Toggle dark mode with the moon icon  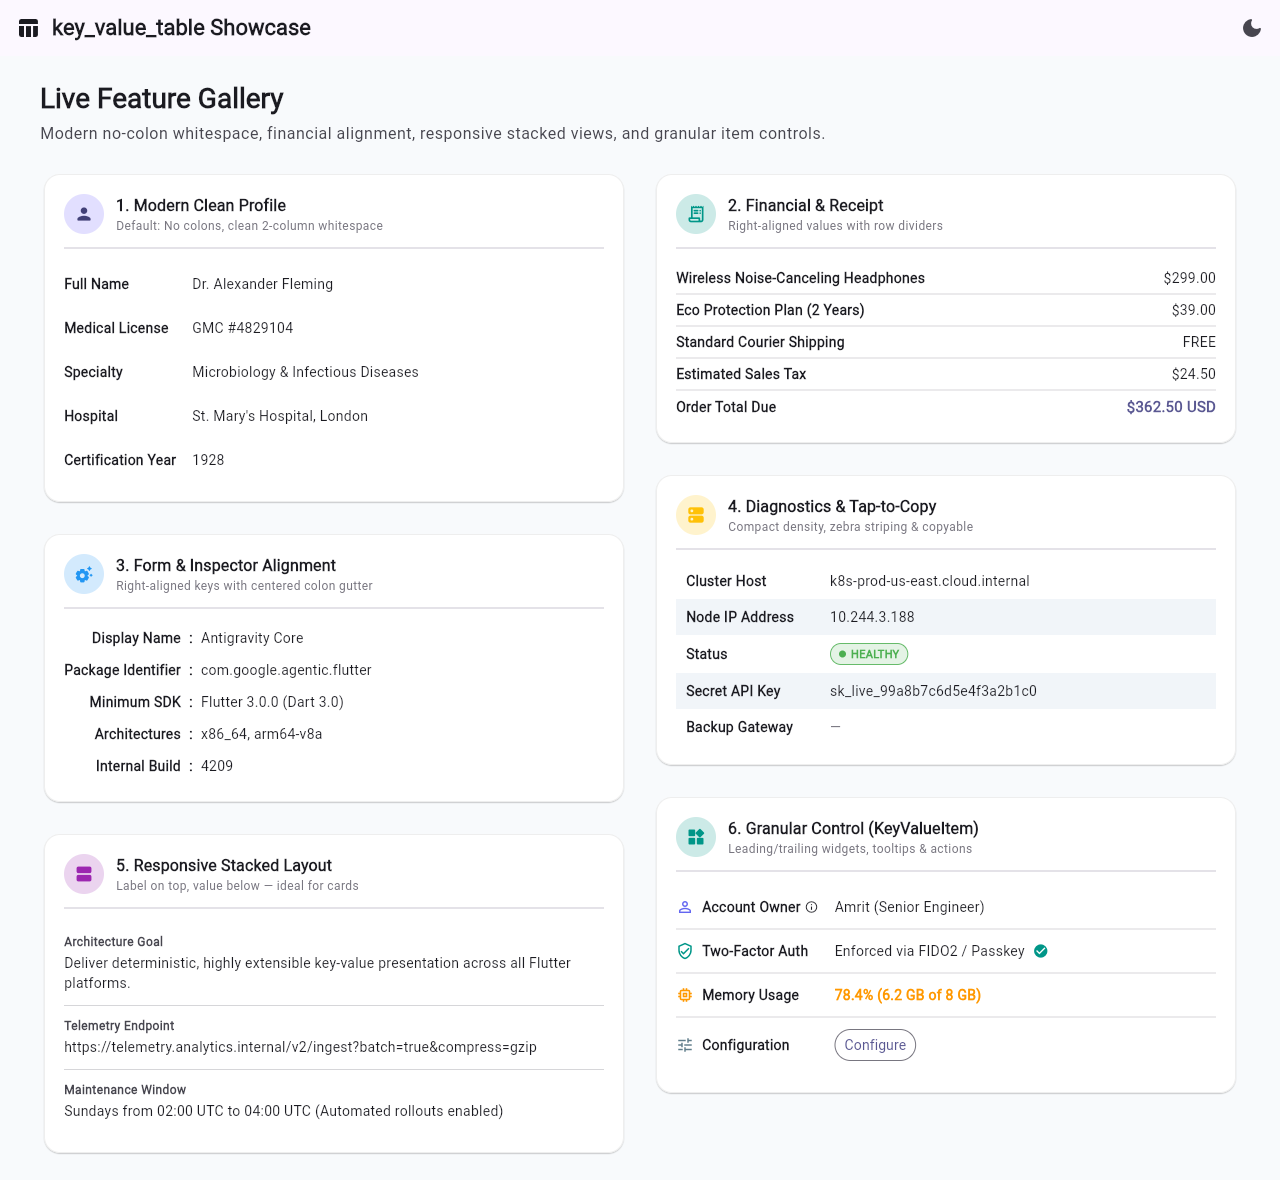[x=1252, y=28]
